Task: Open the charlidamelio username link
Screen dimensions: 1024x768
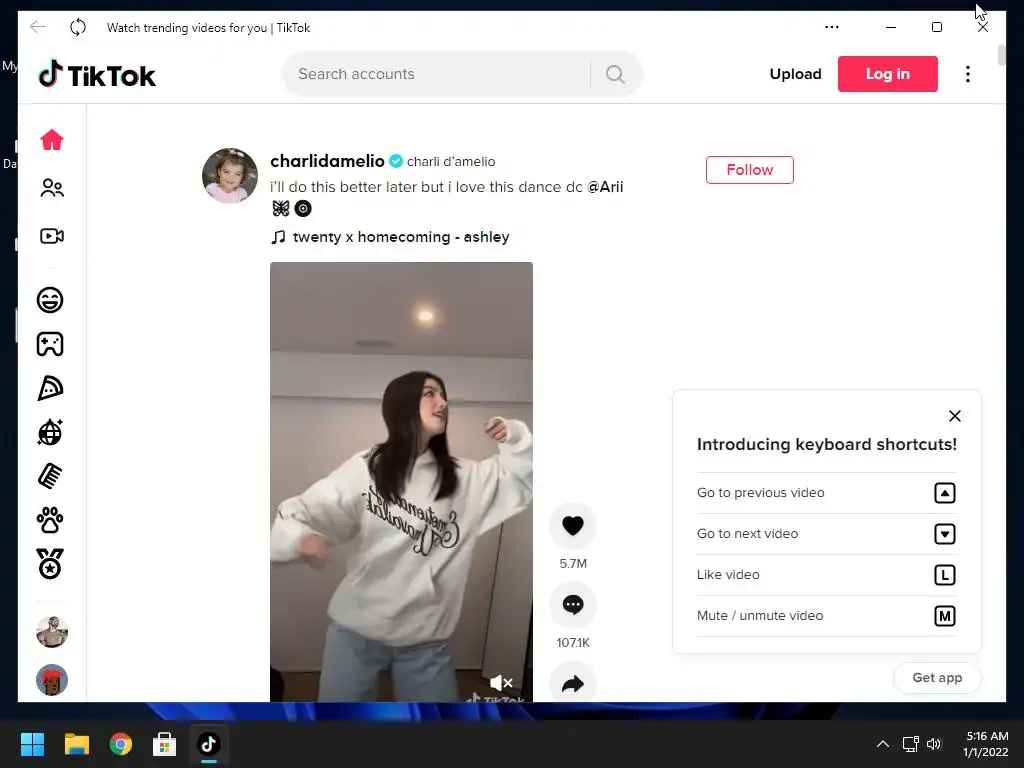Action: pos(327,161)
